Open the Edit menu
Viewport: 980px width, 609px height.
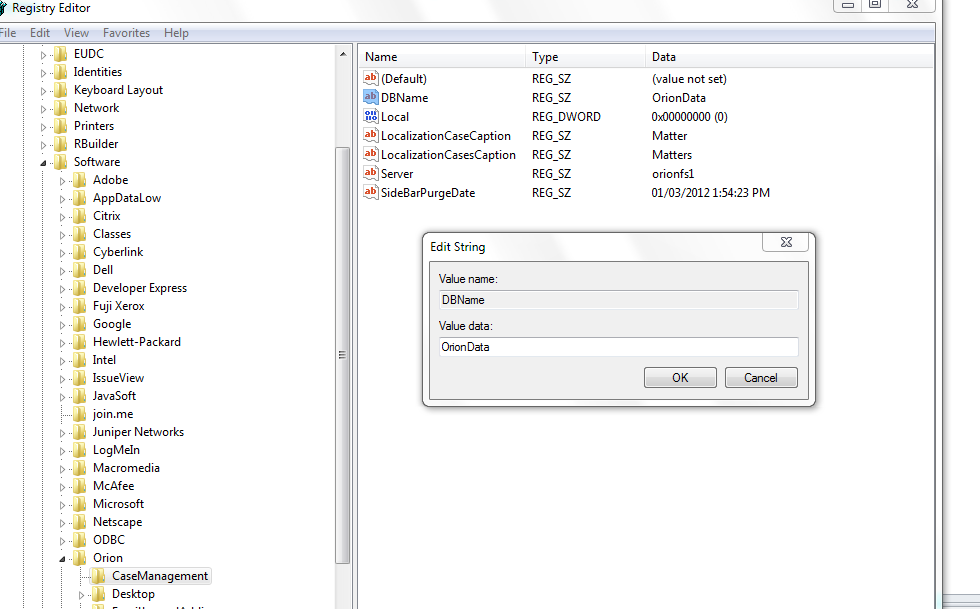(x=40, y=33)
